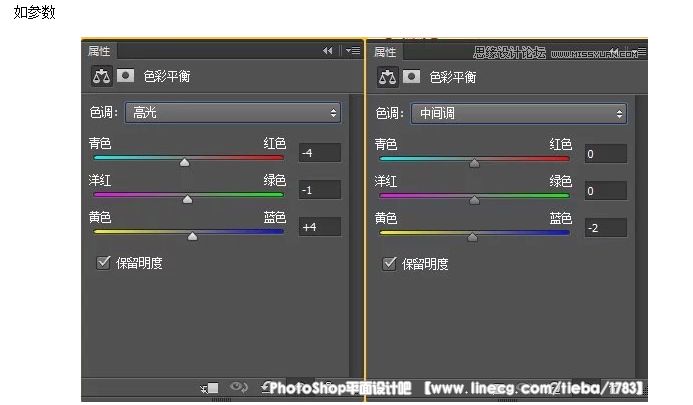The height and width of the screenshot is (405, 693).
Task: Open the 色调 dropdown showing 中间调
Action: pyautogui.click(x=519, y=114)
